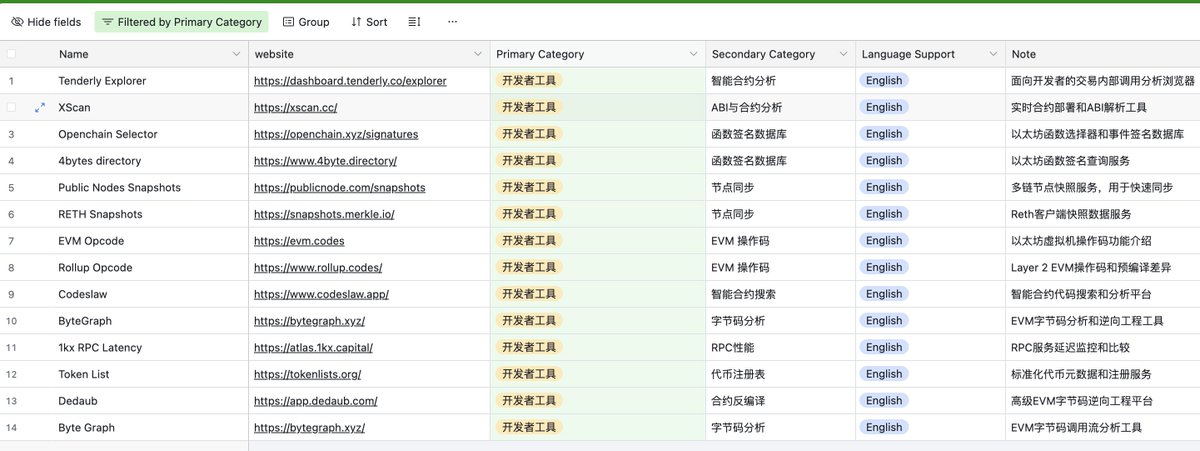Open the Primary Category column dropdown arrow
This screenshot has height=451, width=1200.
693,54
